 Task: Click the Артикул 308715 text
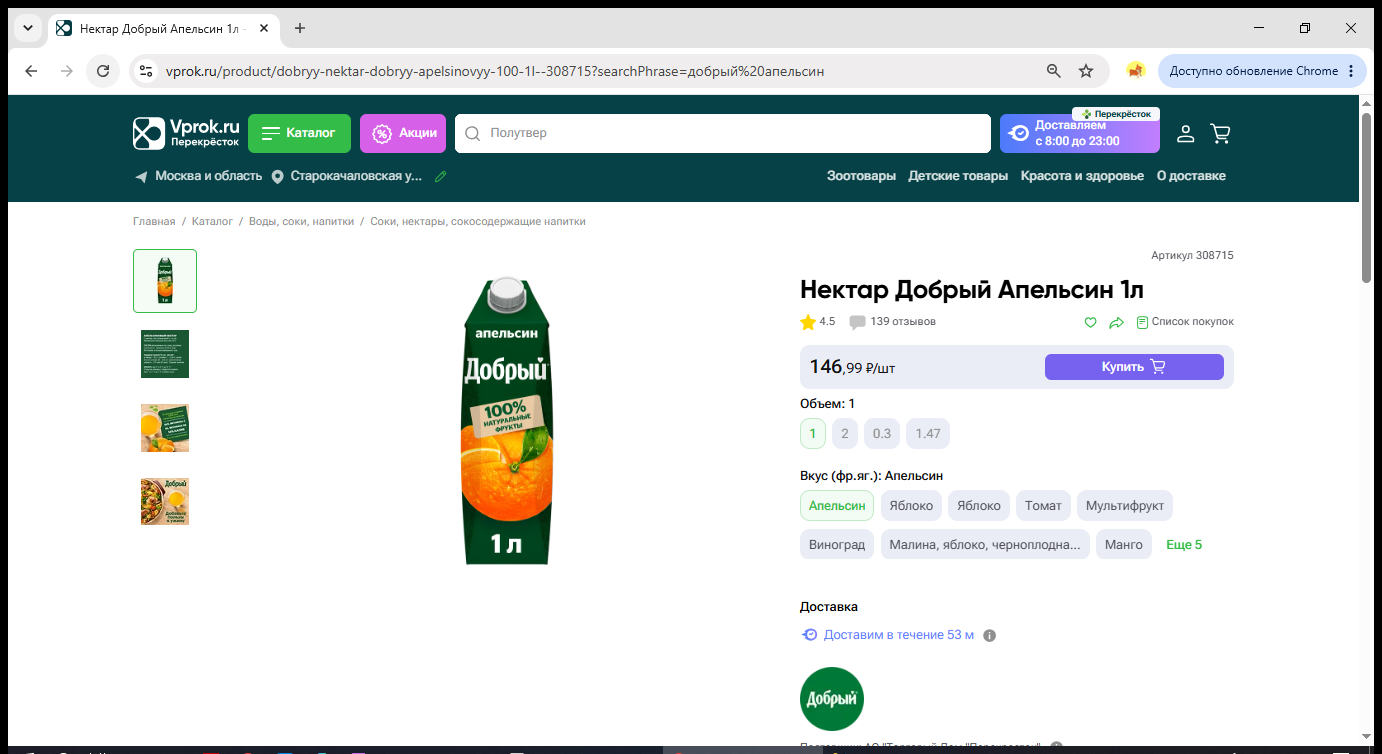click(x=1192, y=255)
